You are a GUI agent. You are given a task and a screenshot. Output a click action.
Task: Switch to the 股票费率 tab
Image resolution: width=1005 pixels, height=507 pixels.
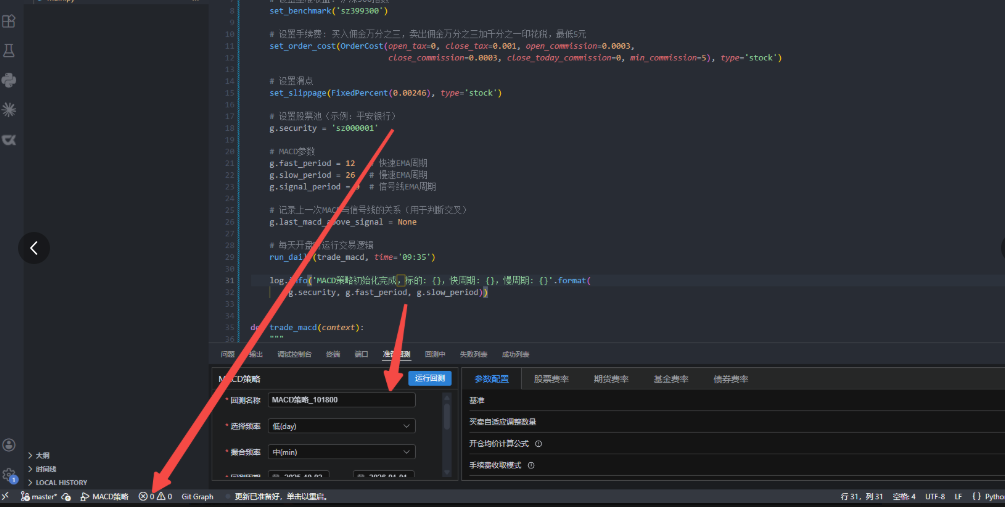tap(551, 379)
